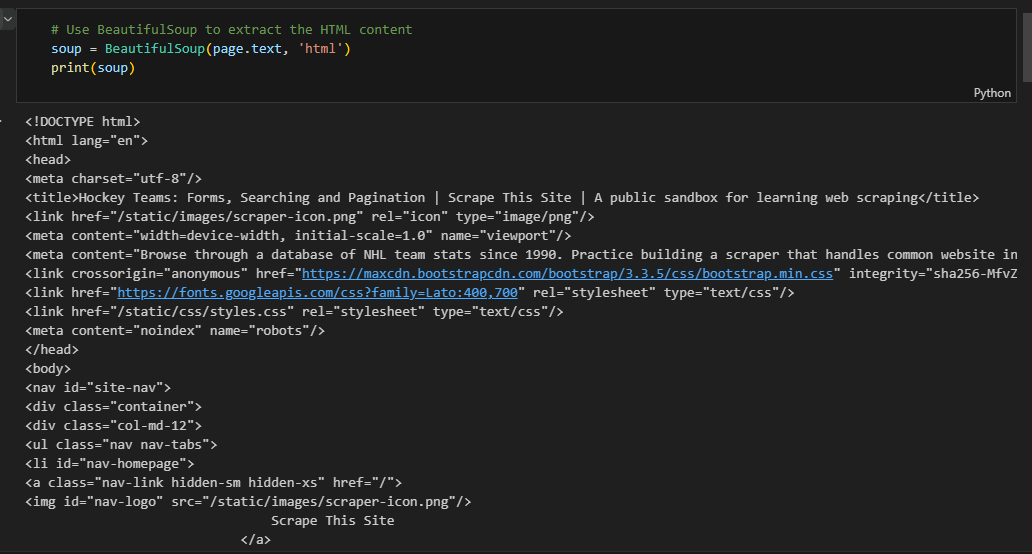This screenshot has height=554, width=1032.
Task: Open the run-cell dropdown chevron beside the code cell
Action: coord(7,19)
